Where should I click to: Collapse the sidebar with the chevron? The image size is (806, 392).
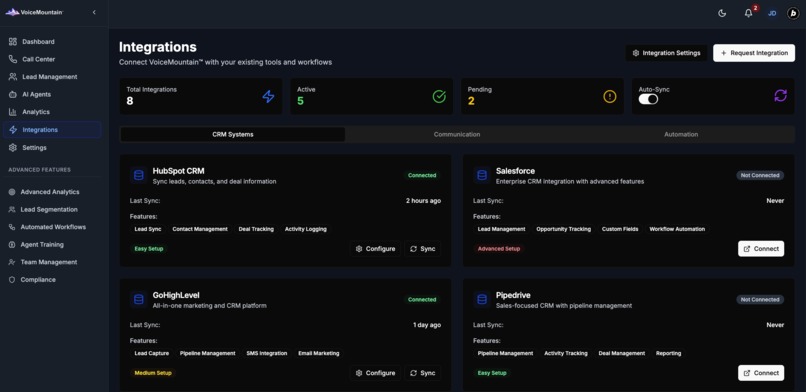[94, 12]
